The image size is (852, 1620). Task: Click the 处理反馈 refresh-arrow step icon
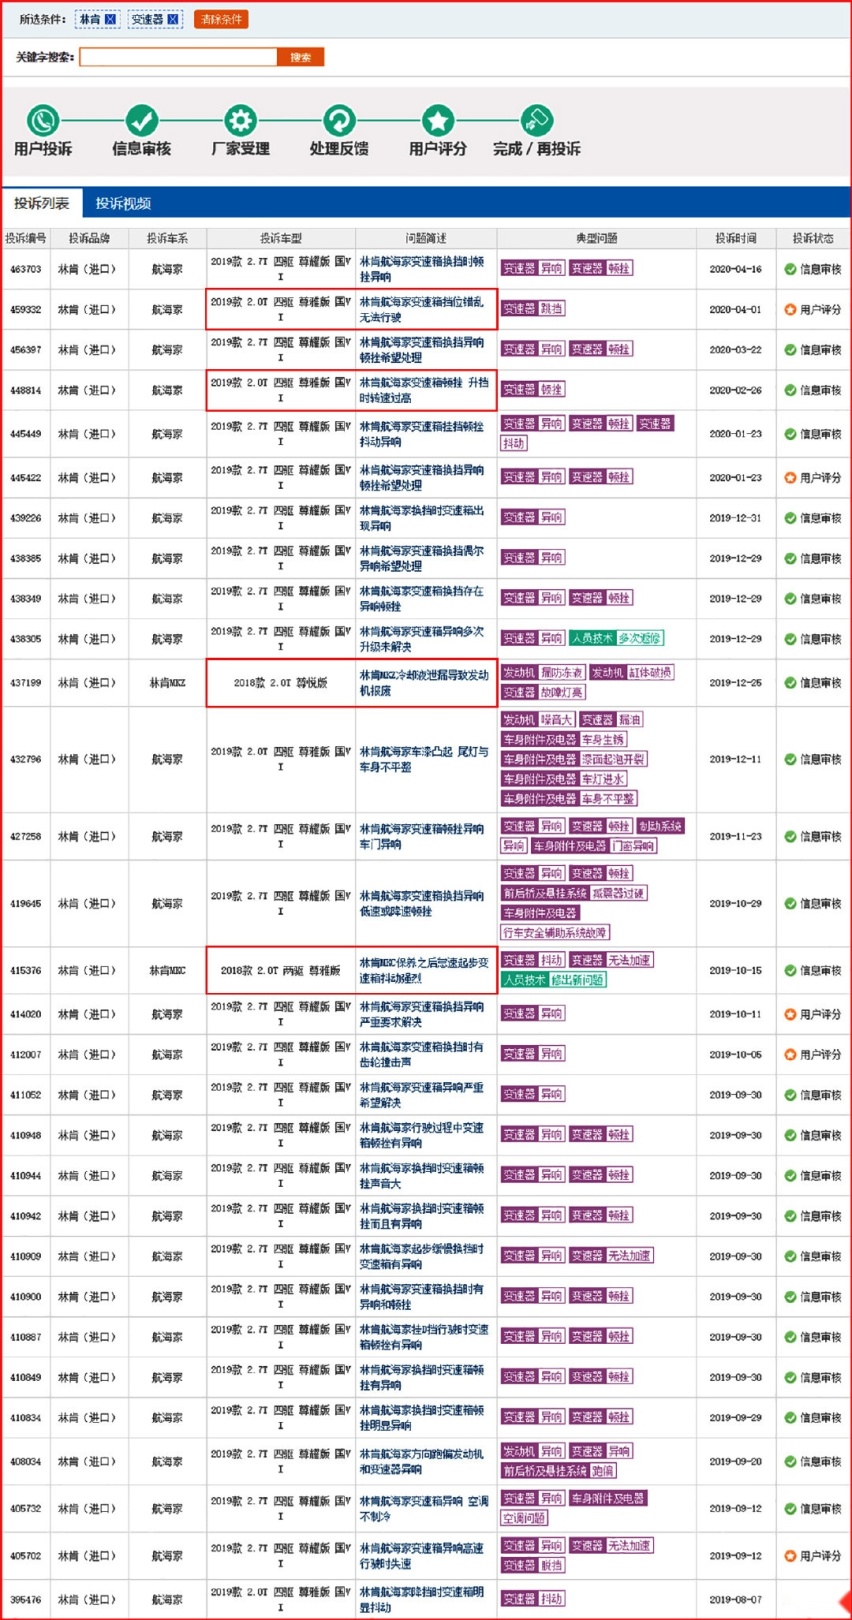339,121
